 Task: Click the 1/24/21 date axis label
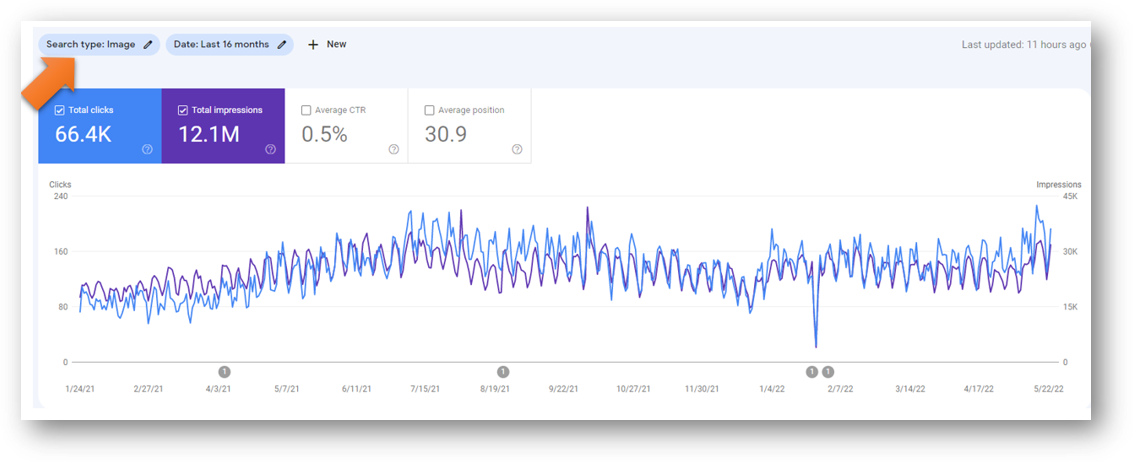pyautogui.click(x=80, y=388)
